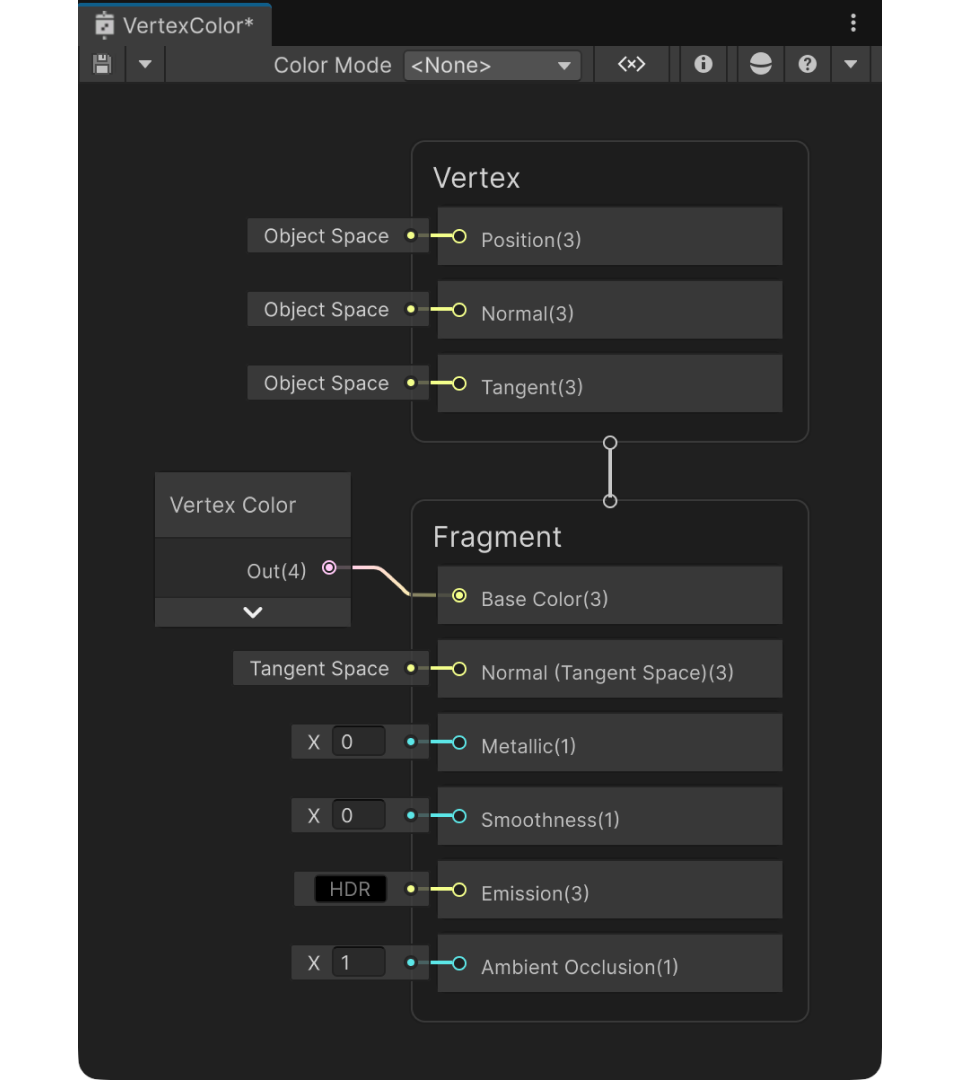Open the Color Mode dropdown
960x1080 pixels.
pos(492,65)
